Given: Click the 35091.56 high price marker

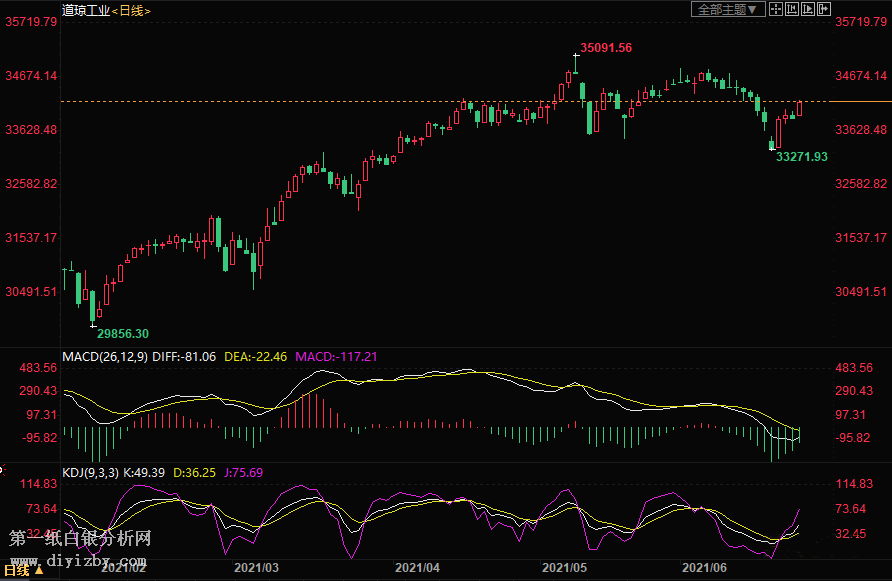Looking at the screenshot, I should point(606,48).
